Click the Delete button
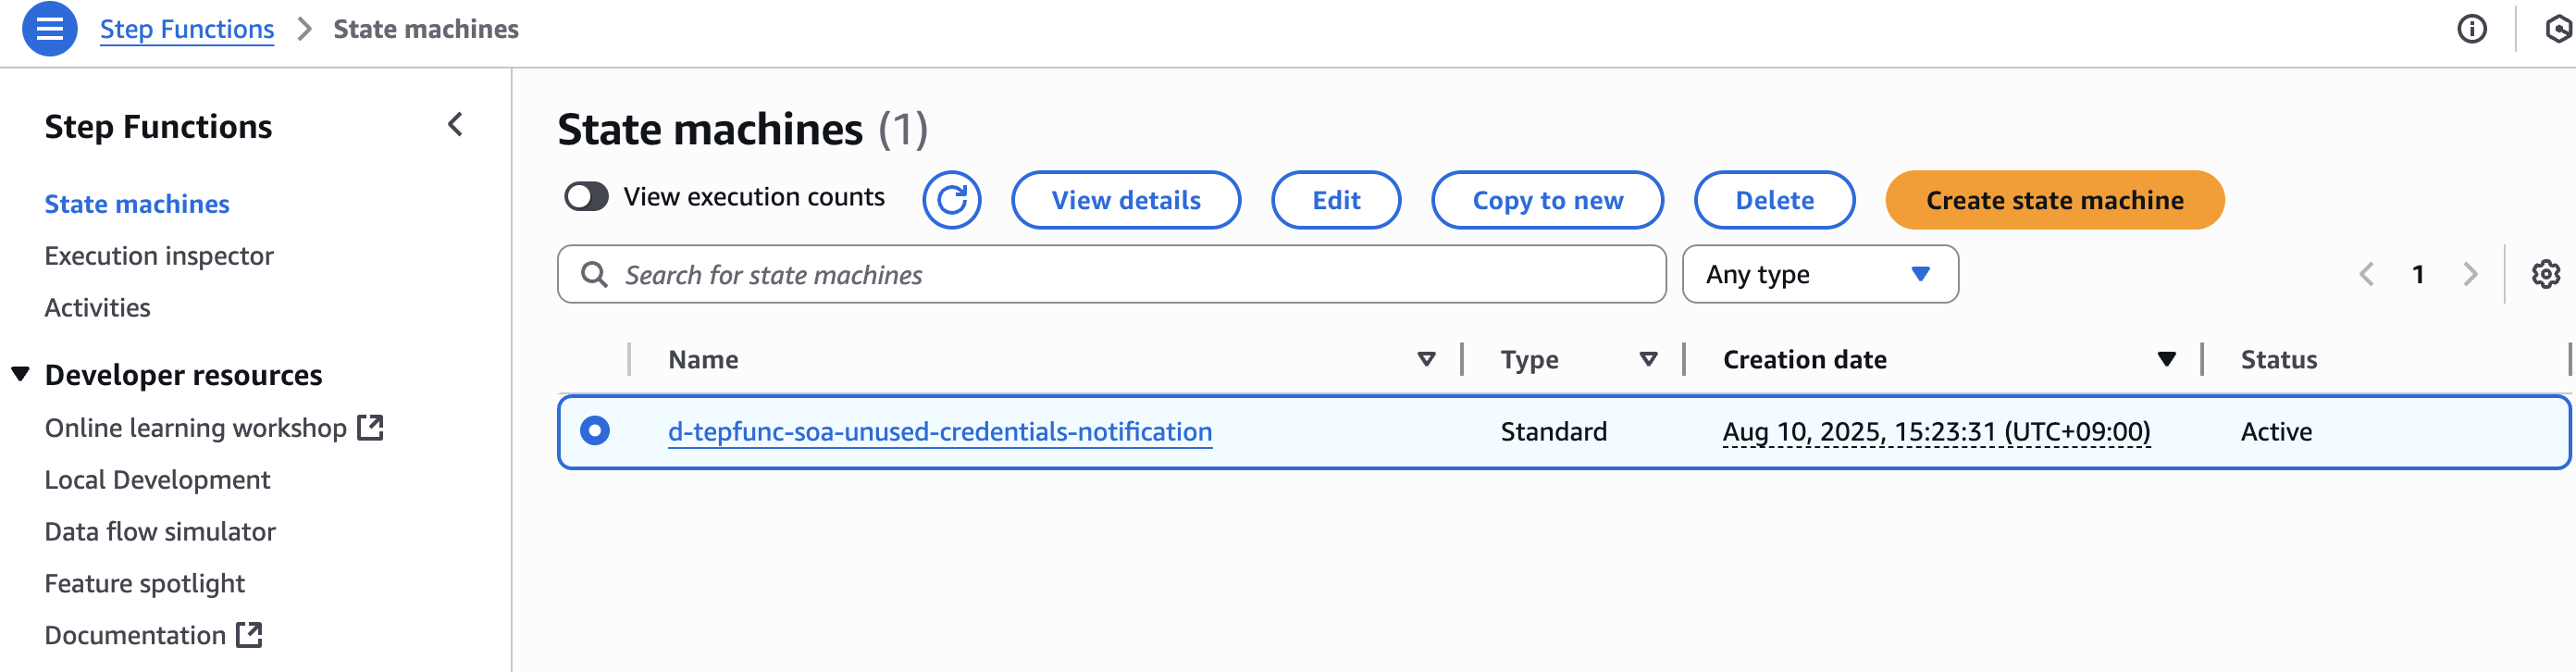The height and width of the screenshot is (672, 2576). pos(1773,200)
